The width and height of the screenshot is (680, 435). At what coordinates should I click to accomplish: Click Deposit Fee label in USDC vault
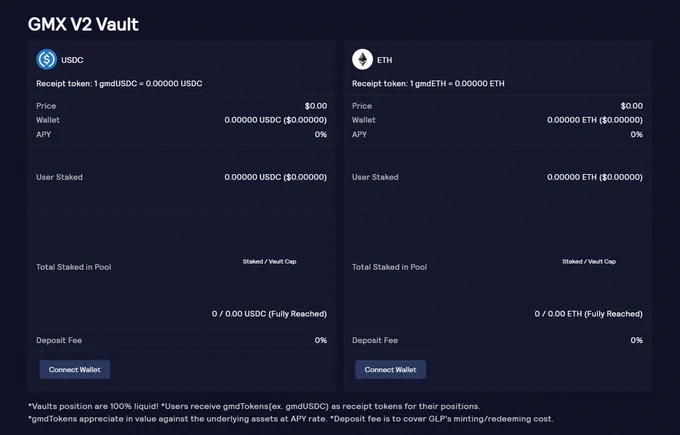point(59,340)
